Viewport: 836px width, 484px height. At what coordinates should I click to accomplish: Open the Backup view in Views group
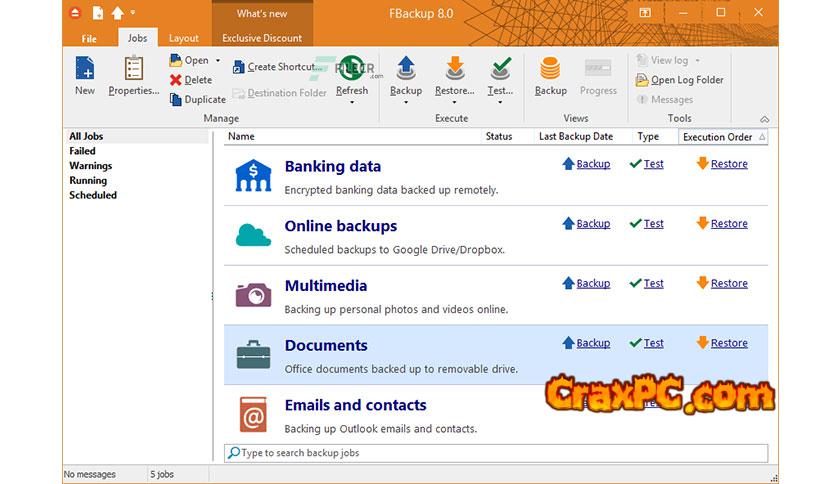click(550, 76)
